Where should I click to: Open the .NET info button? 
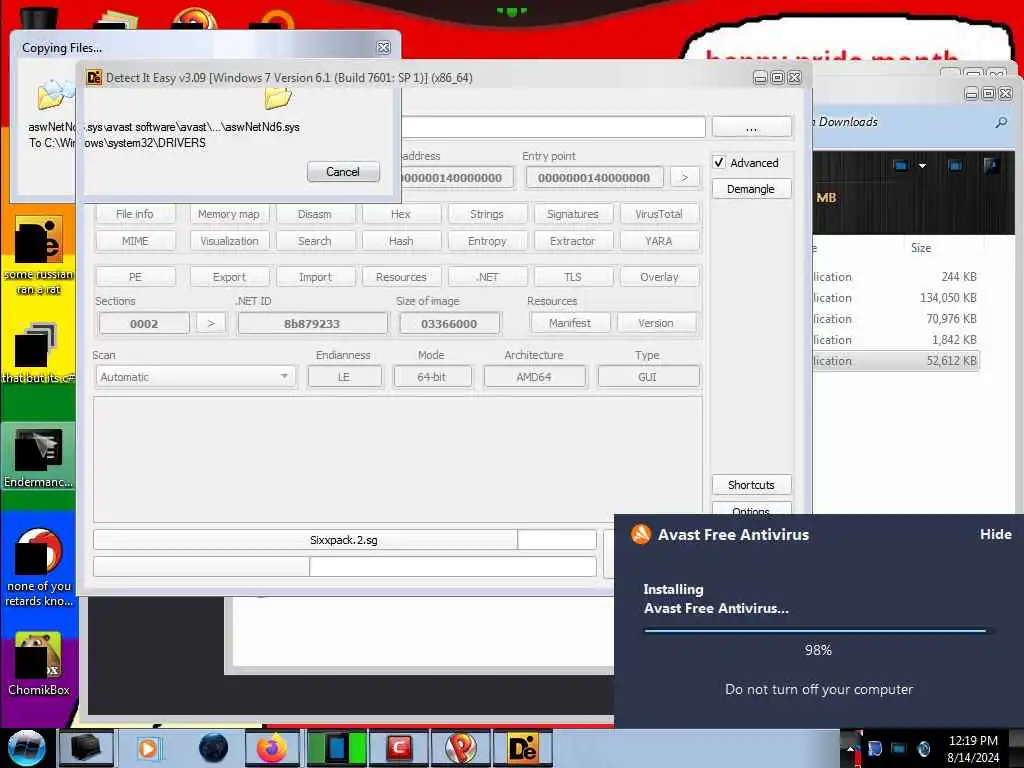coord(487,277)
